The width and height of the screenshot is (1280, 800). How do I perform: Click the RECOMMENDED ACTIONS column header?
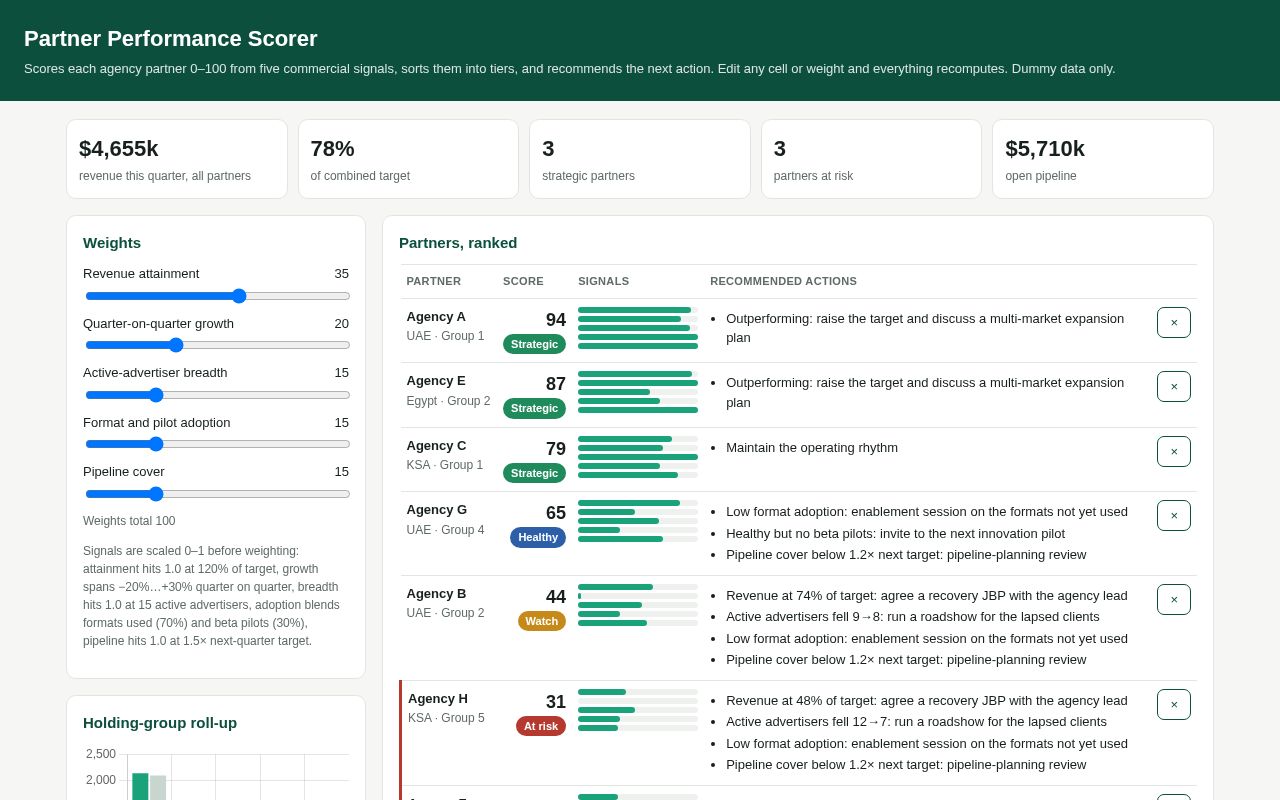coord(784,281)
